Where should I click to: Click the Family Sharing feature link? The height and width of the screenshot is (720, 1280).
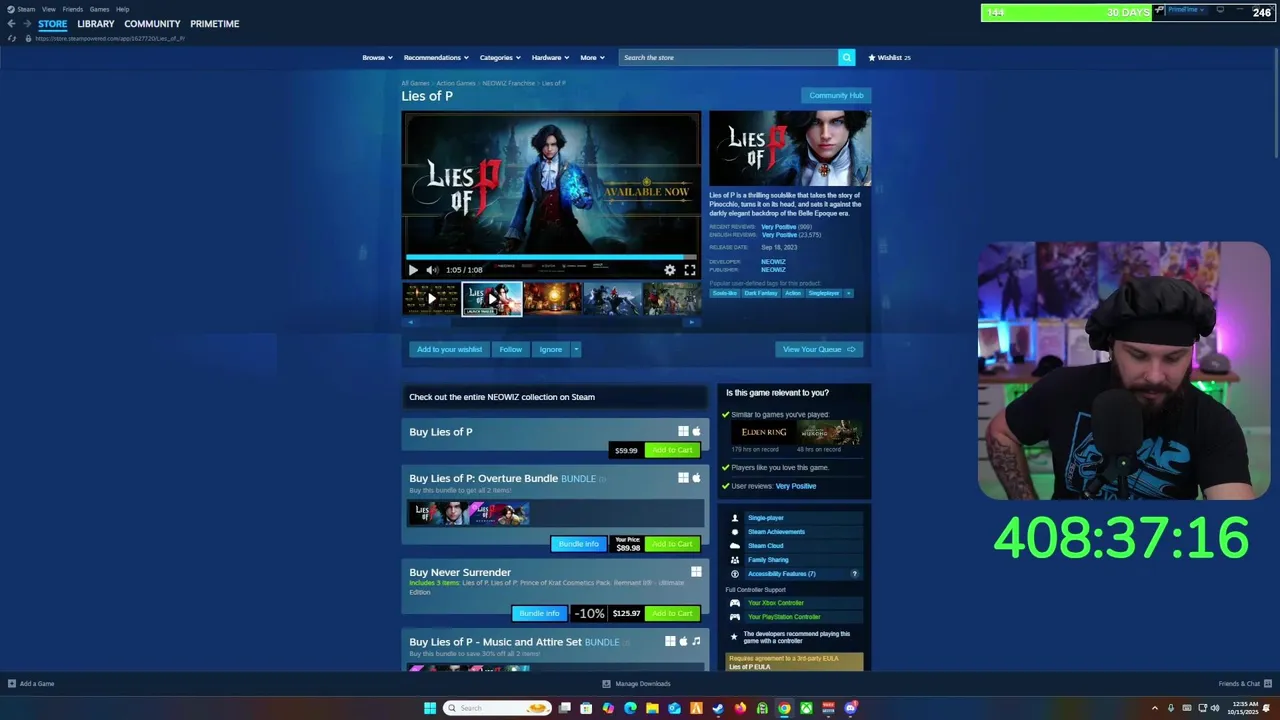click(x=768, y=560)
